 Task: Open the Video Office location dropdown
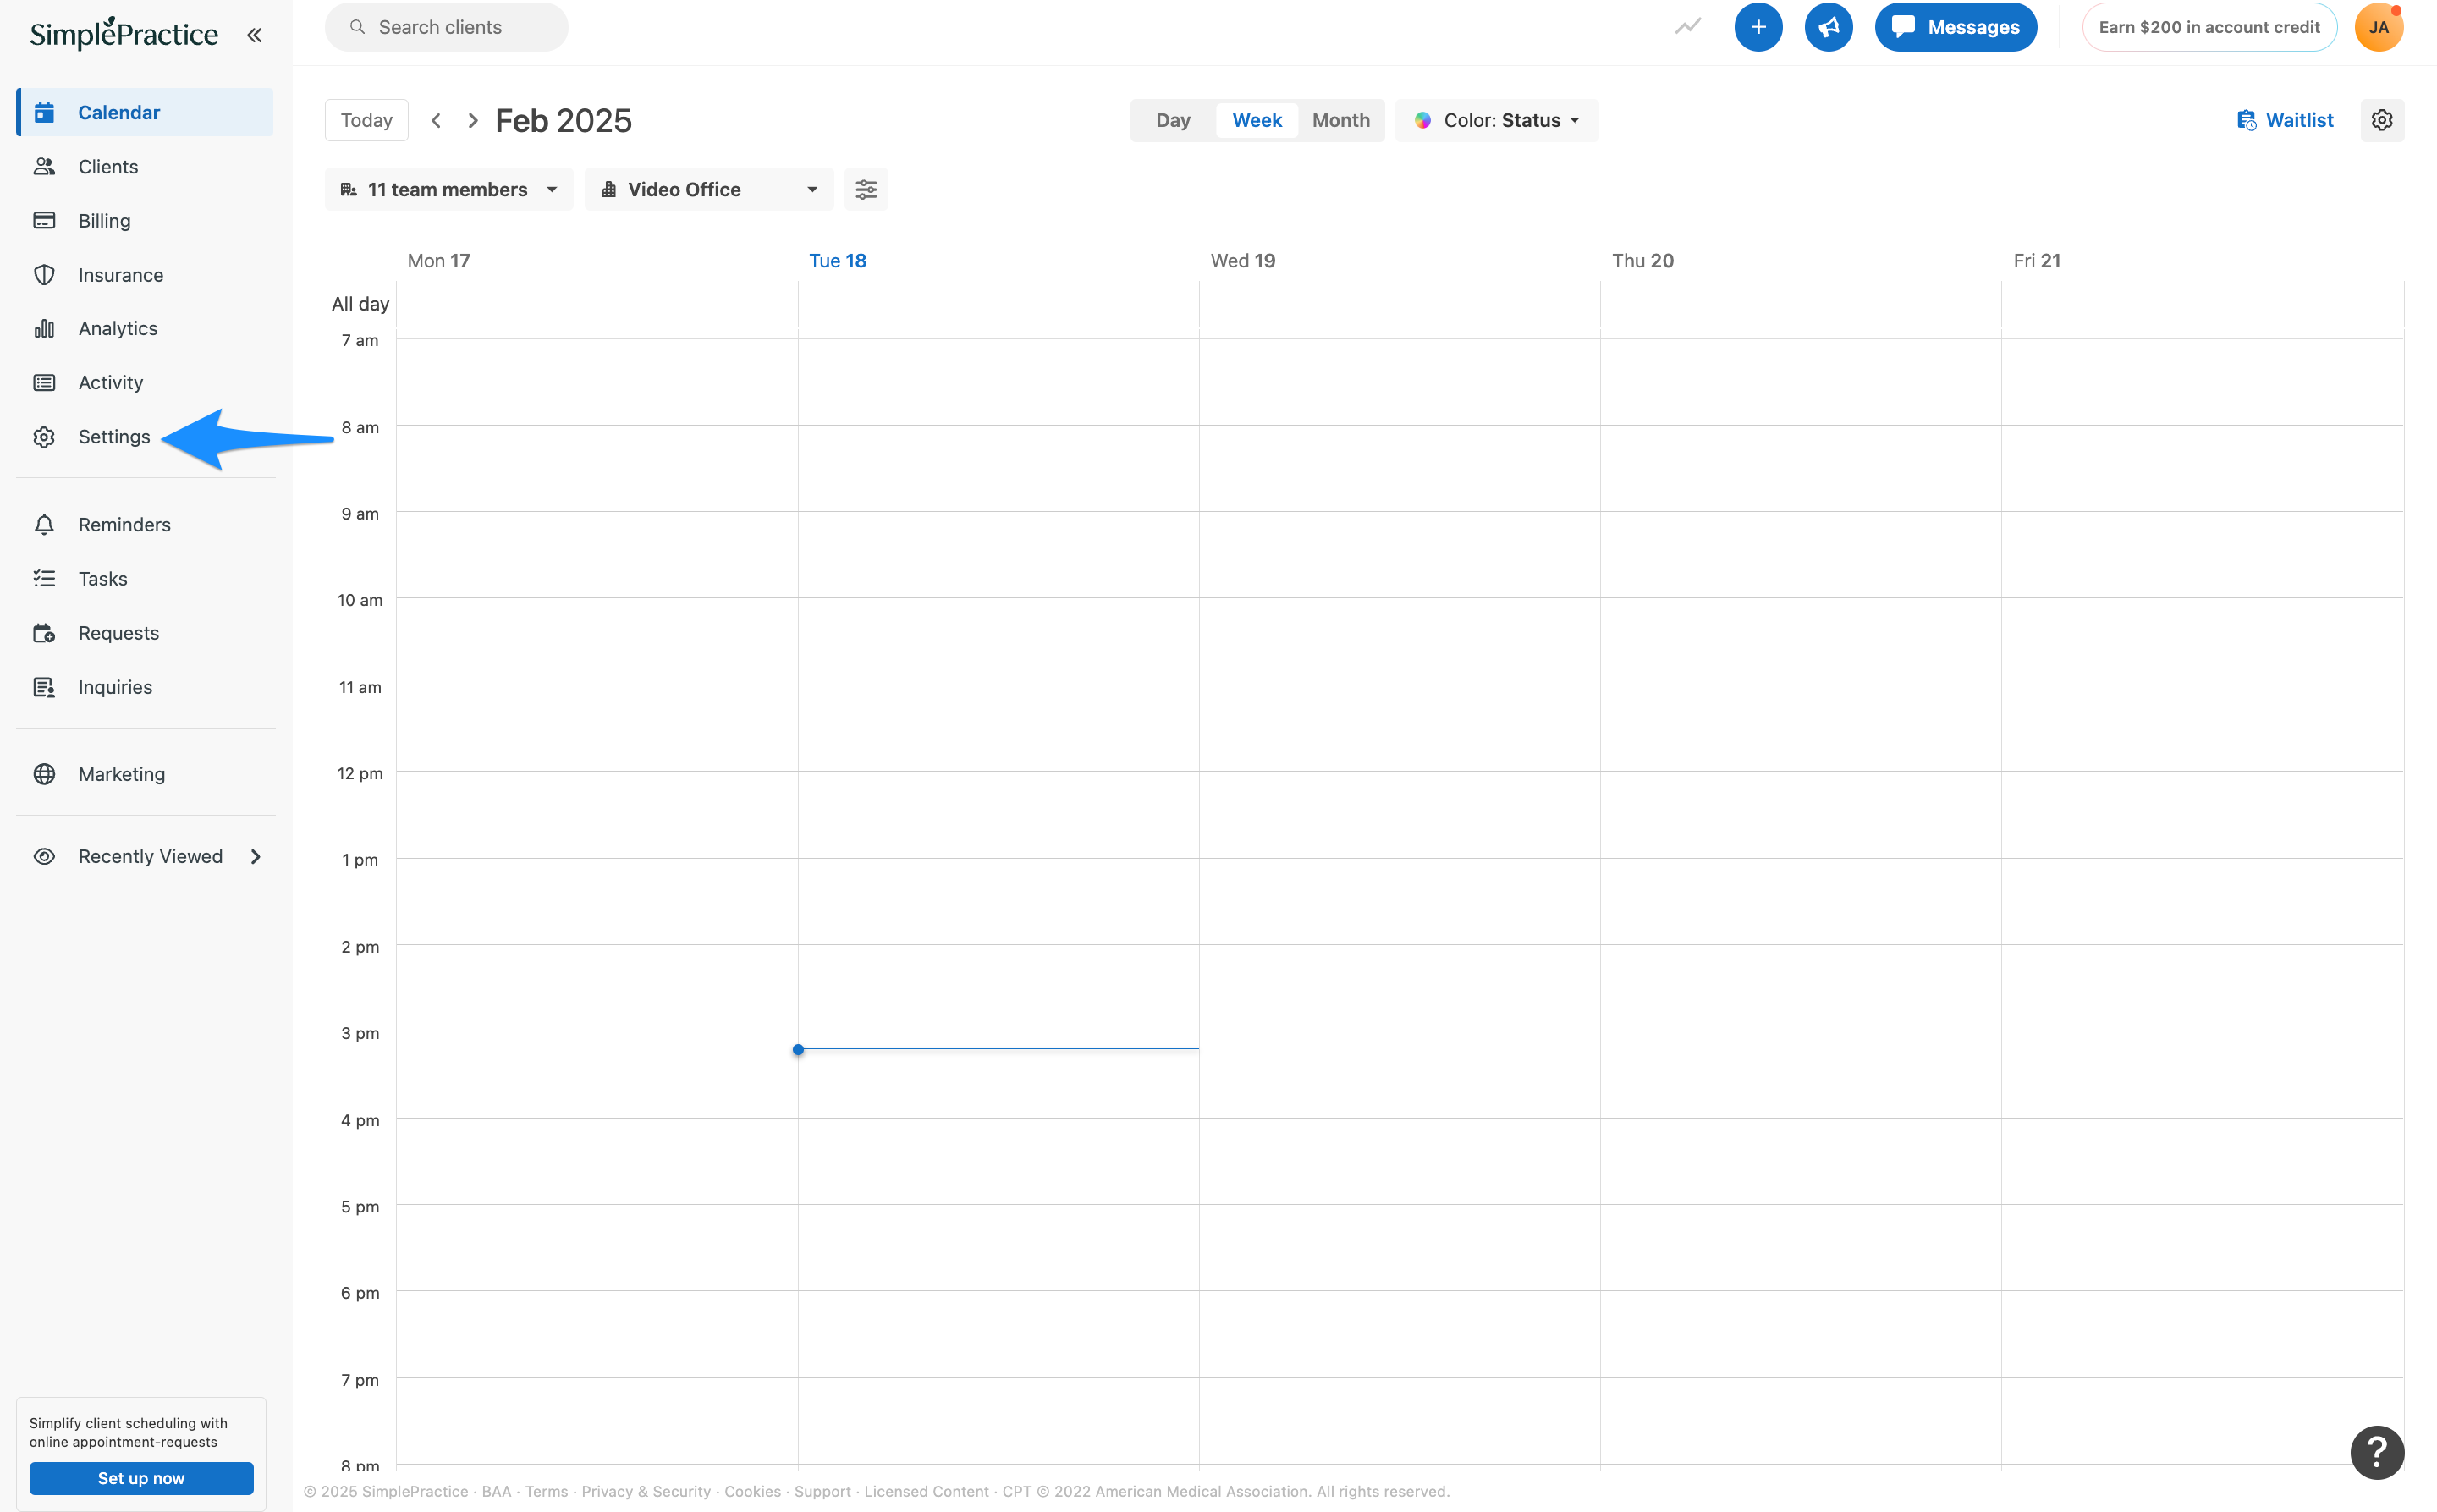pos(709,189)
